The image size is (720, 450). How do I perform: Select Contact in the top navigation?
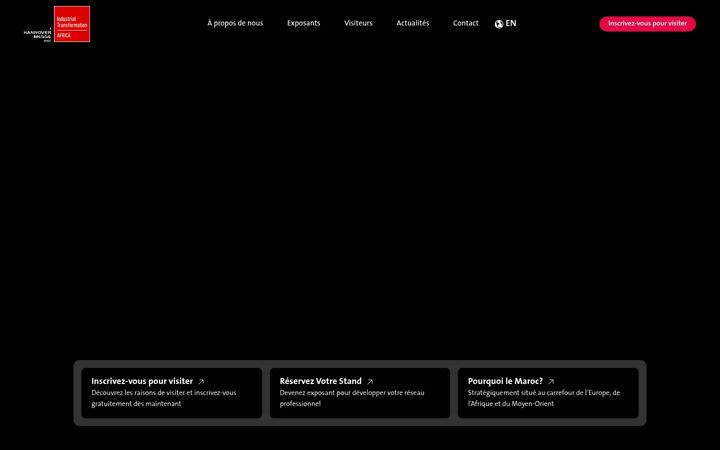(x=466, y=23)
